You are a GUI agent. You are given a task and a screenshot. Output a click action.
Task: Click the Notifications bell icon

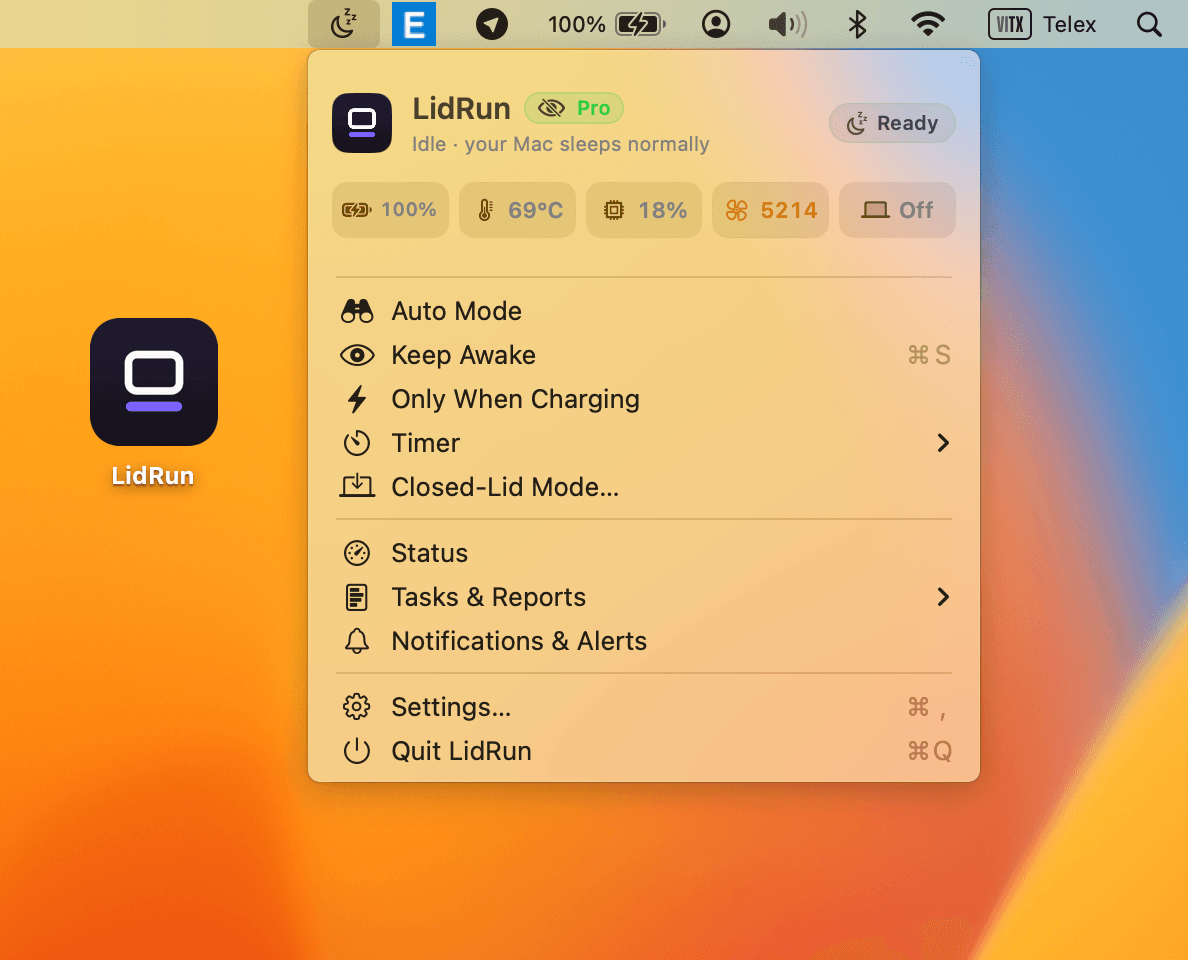[x=357, y=641]
